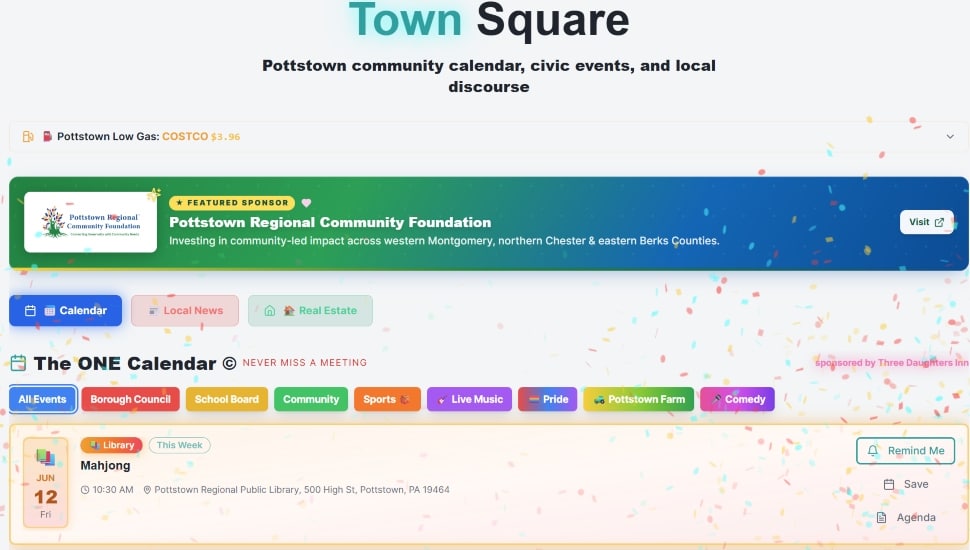970x550 pixels.
Task: Click the books icon on date tile
Action: pos(45,457)
